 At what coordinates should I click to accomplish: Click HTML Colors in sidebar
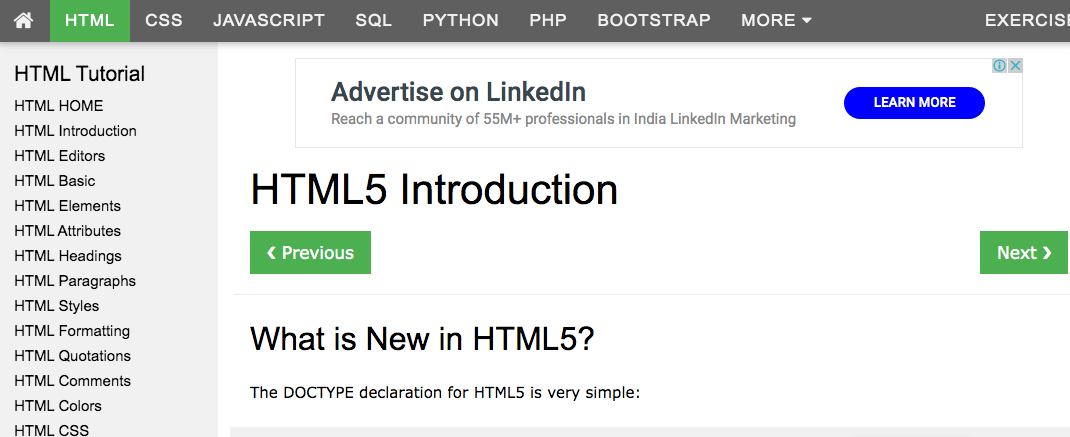pyautogui.click(x=58, y=406)
